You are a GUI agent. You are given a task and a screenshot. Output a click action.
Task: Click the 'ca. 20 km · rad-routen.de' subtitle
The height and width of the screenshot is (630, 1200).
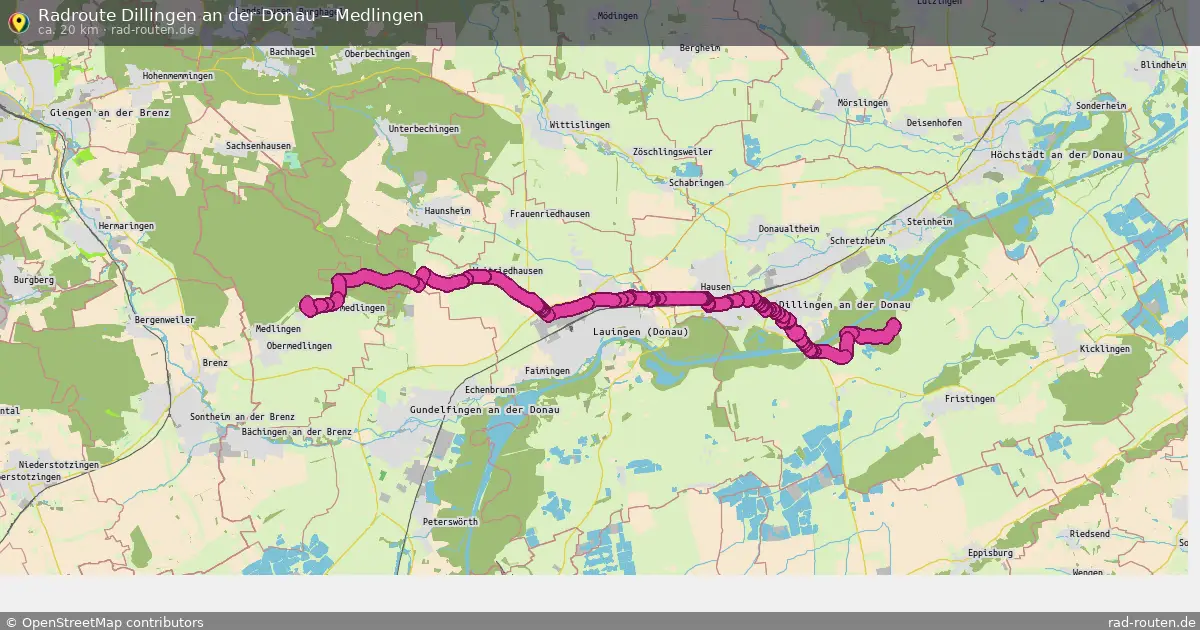click(x=116, y=30)
